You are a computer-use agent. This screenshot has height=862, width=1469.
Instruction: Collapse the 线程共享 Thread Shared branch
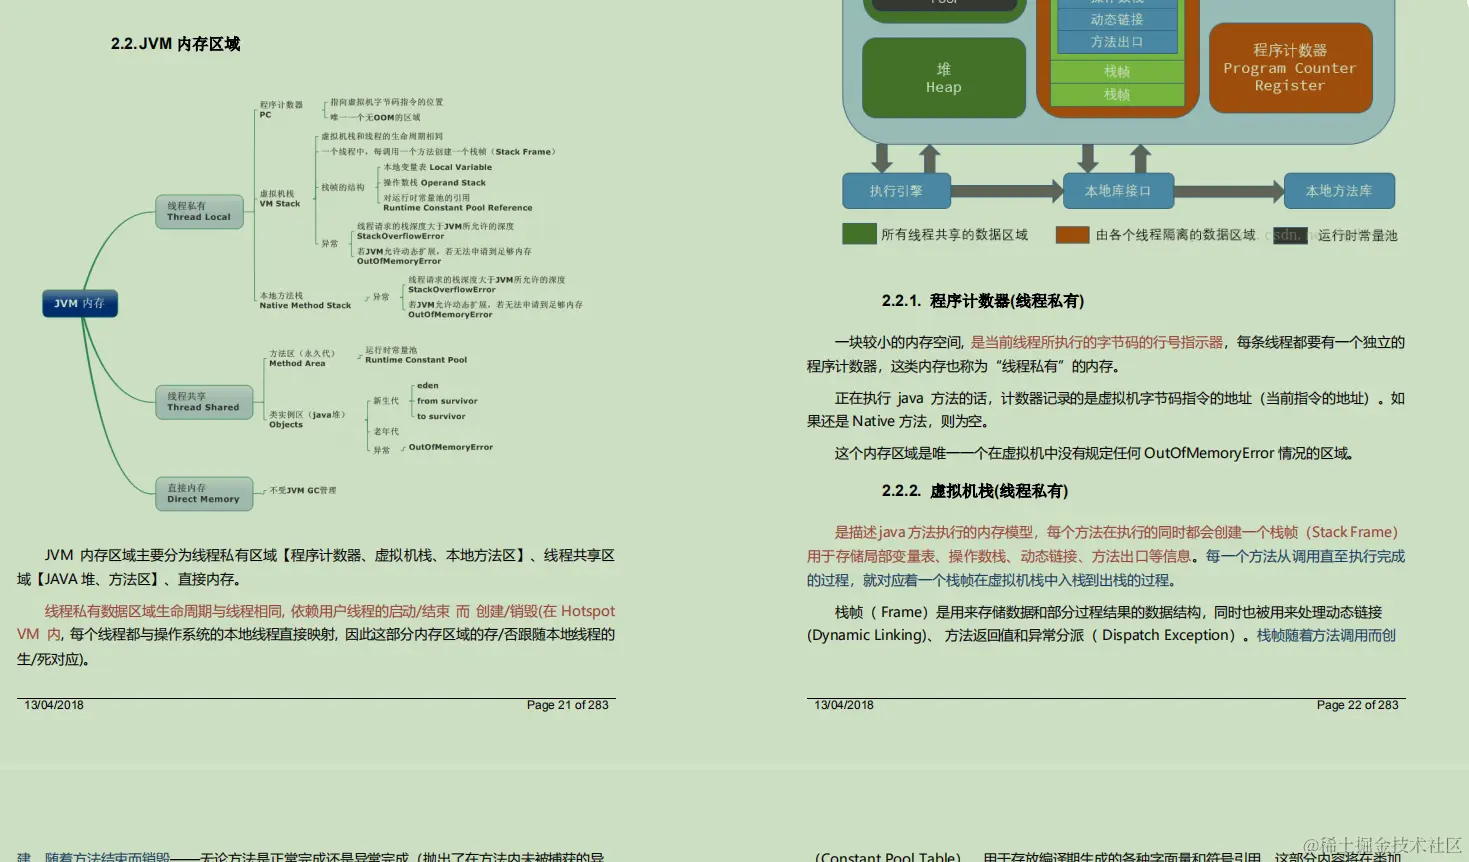[x=204, y=399]
